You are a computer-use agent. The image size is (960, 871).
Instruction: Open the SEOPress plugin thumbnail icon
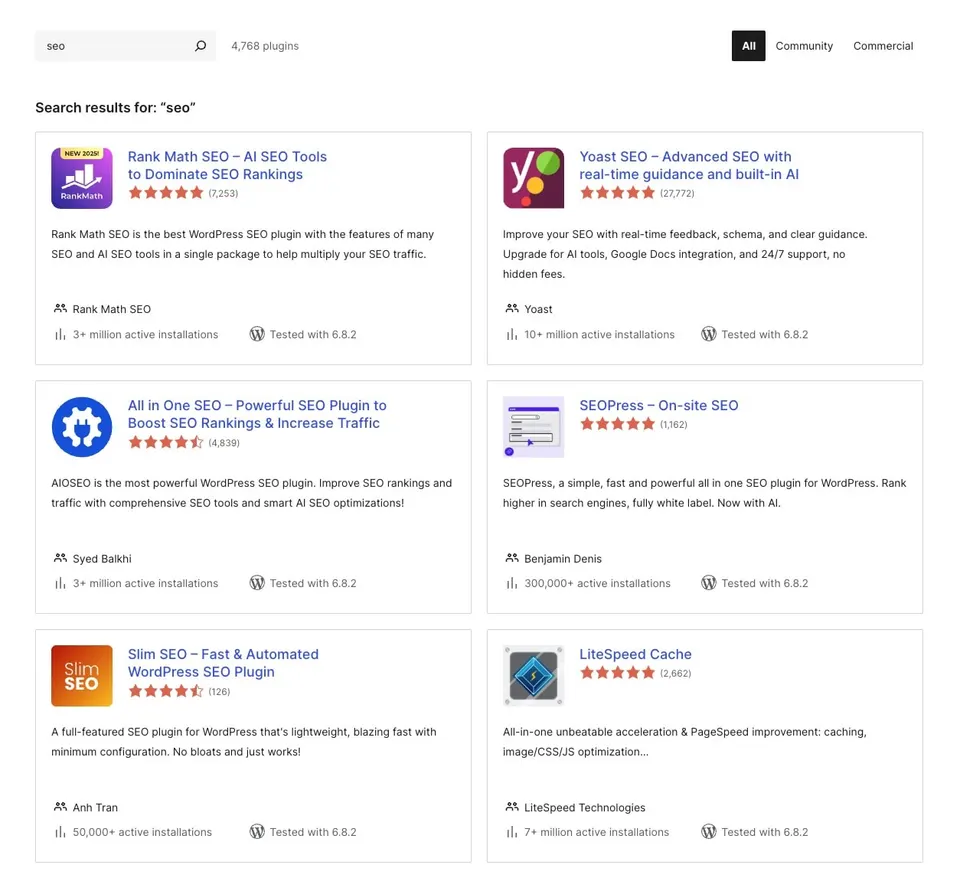(533, 427)
